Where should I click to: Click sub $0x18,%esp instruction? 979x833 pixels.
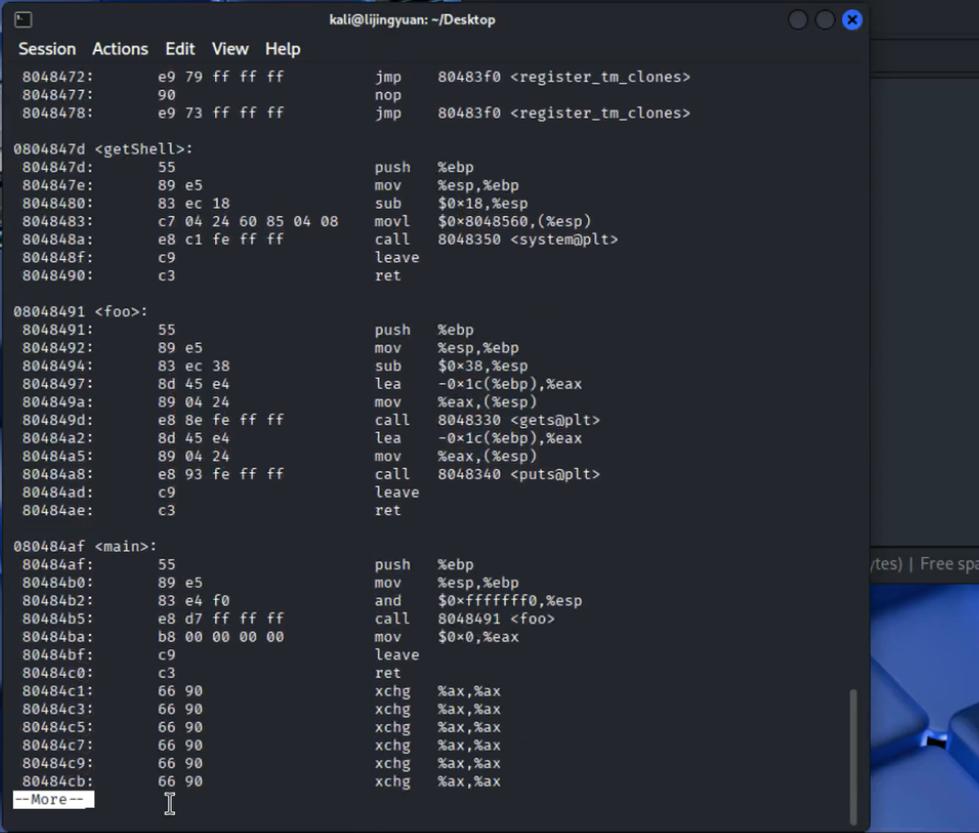coord(451,203)
